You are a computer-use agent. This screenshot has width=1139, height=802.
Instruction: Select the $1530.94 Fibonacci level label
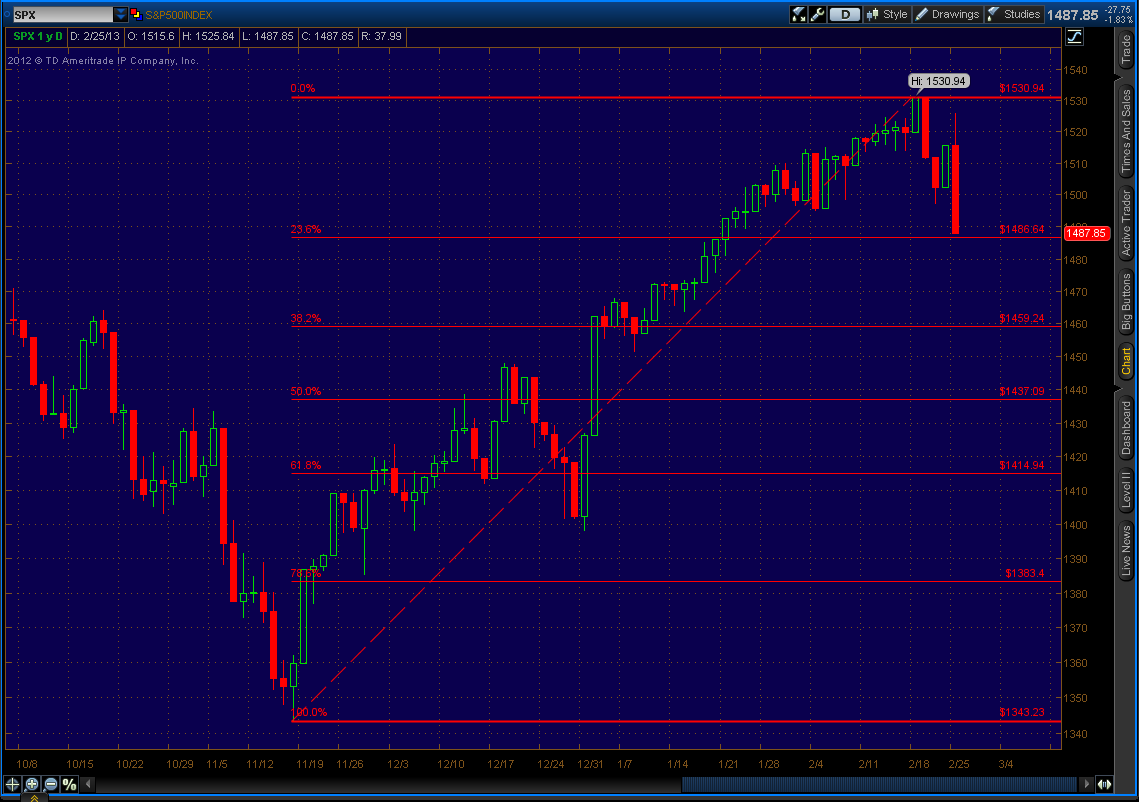[1021, 89]
